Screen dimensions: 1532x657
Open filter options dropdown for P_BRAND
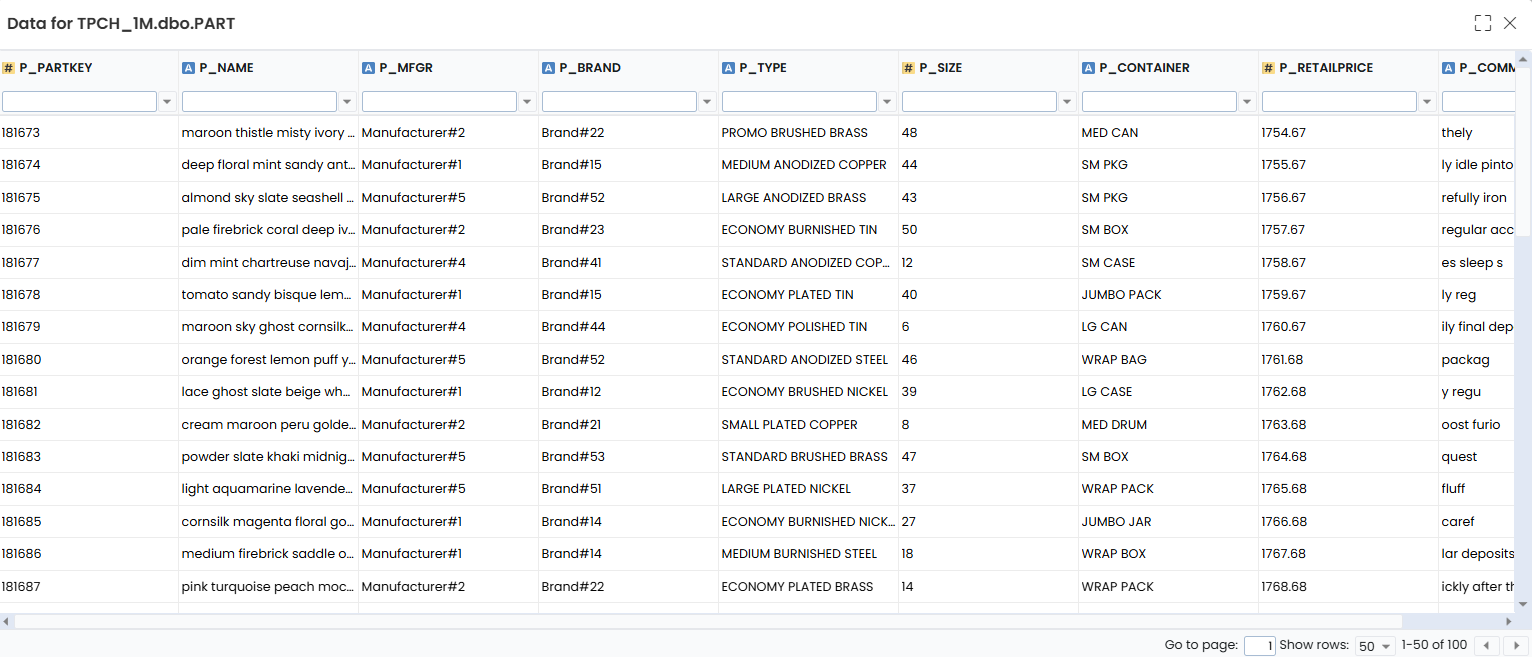pos(707,102)
